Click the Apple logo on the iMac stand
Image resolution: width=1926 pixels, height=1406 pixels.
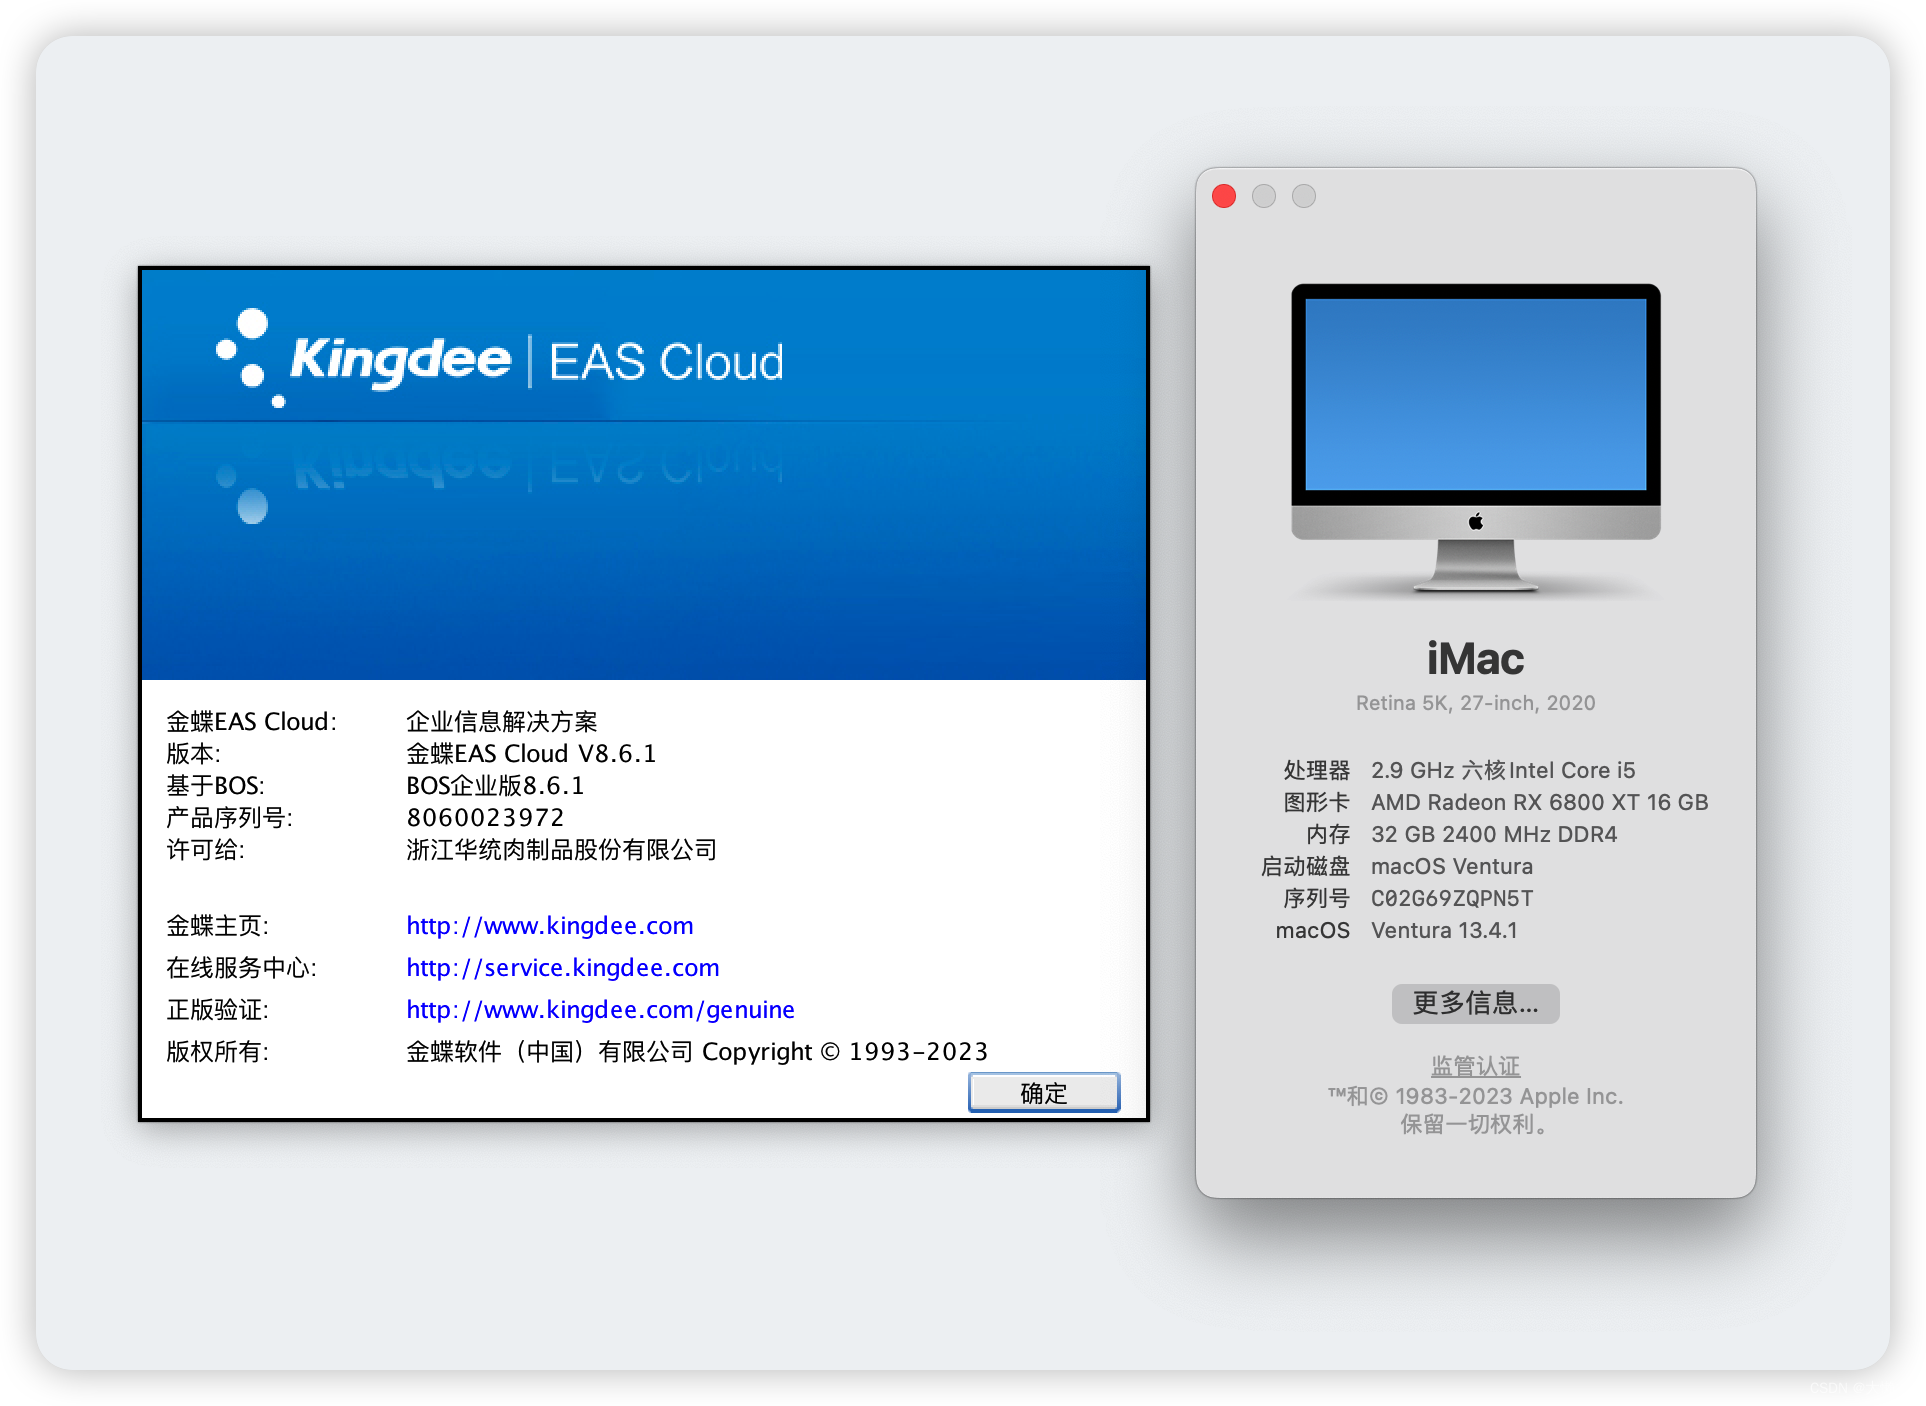(1474, 521)
